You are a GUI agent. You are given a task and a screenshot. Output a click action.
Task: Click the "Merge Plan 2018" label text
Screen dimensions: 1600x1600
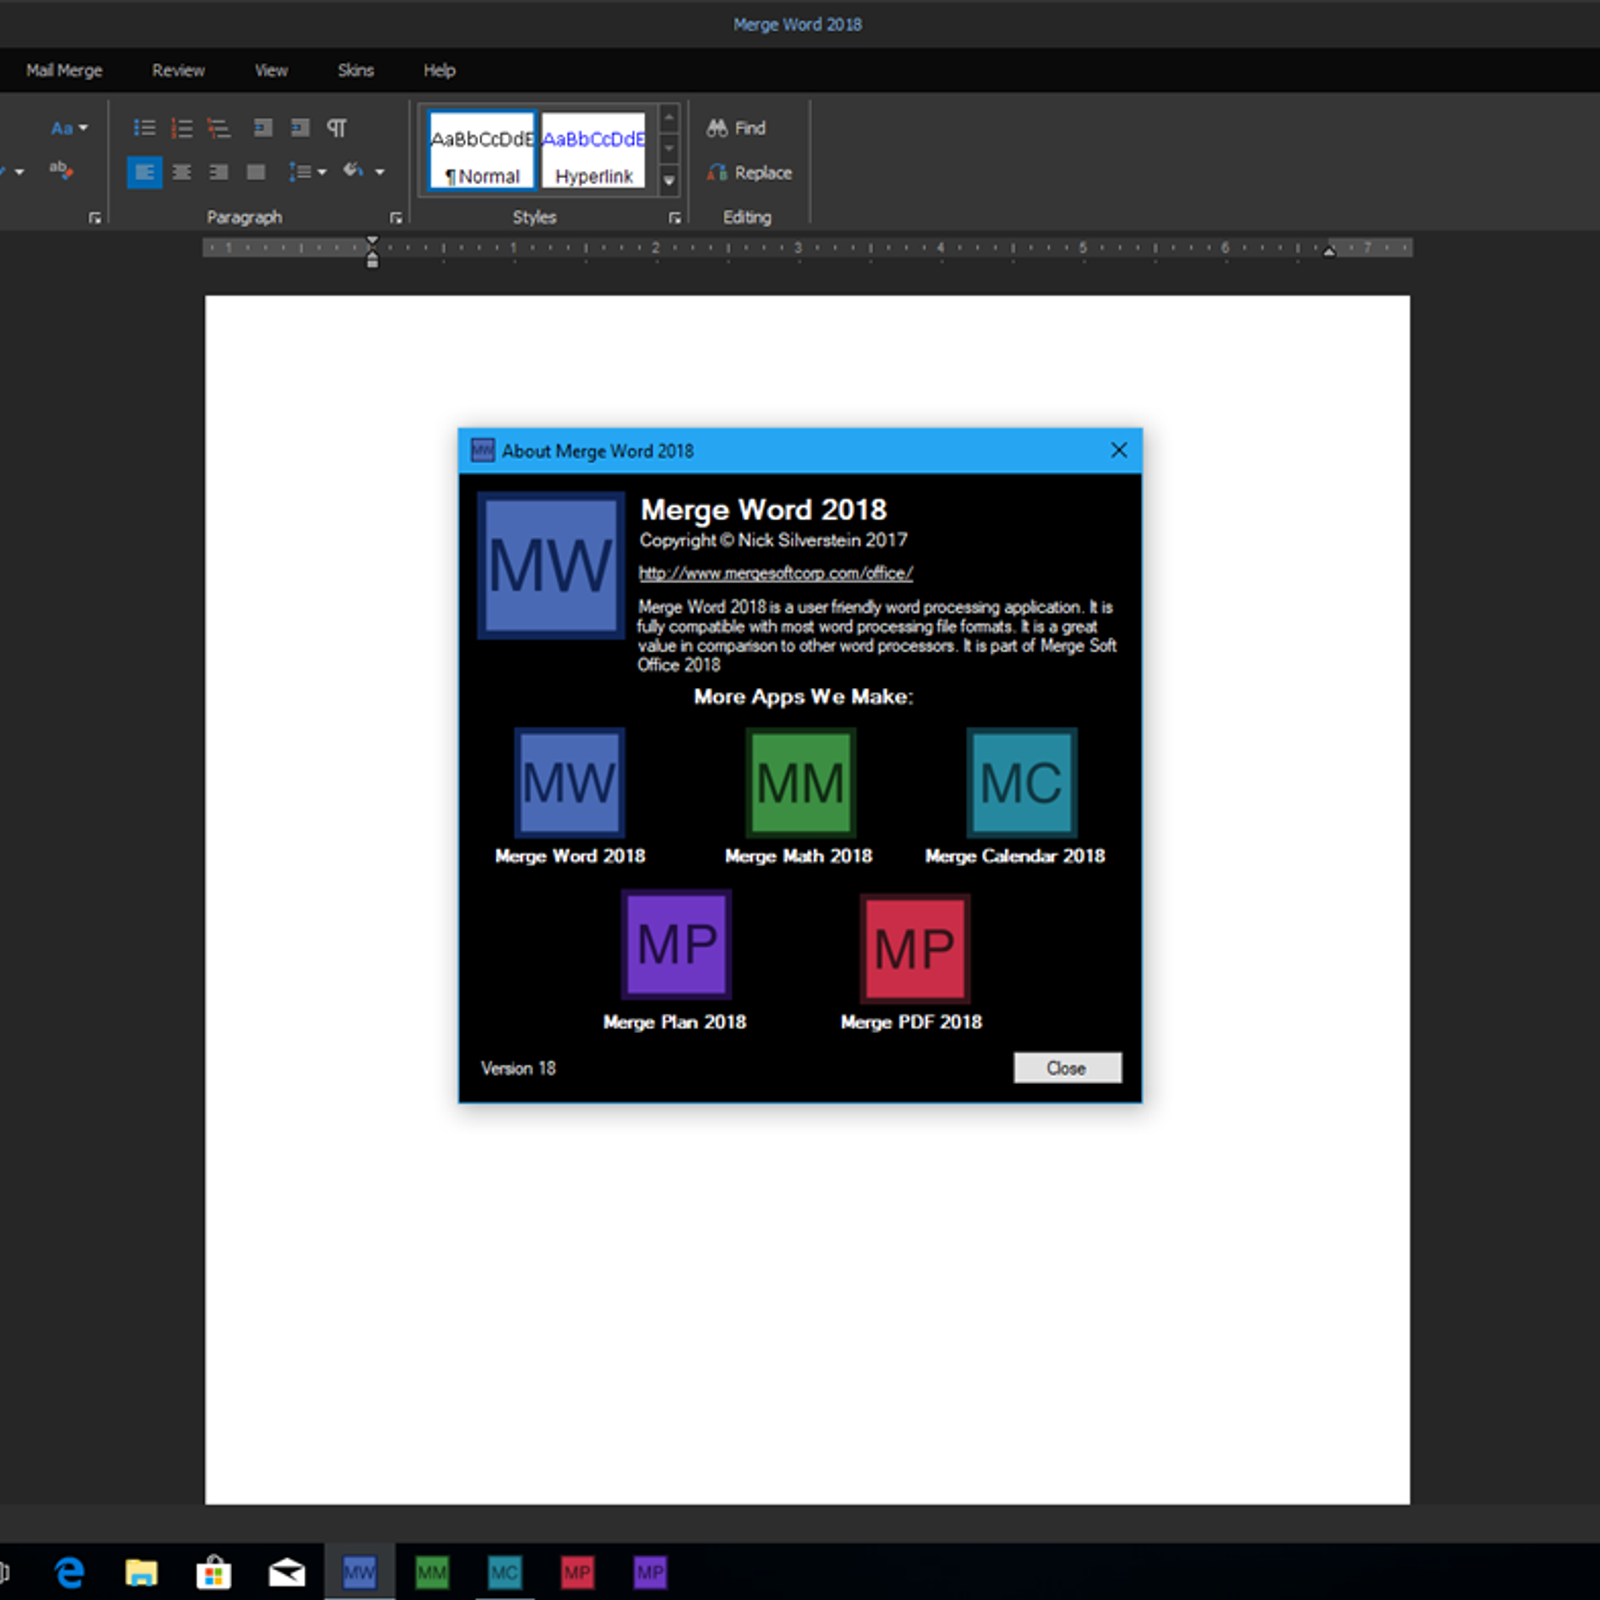(675, 1022)
